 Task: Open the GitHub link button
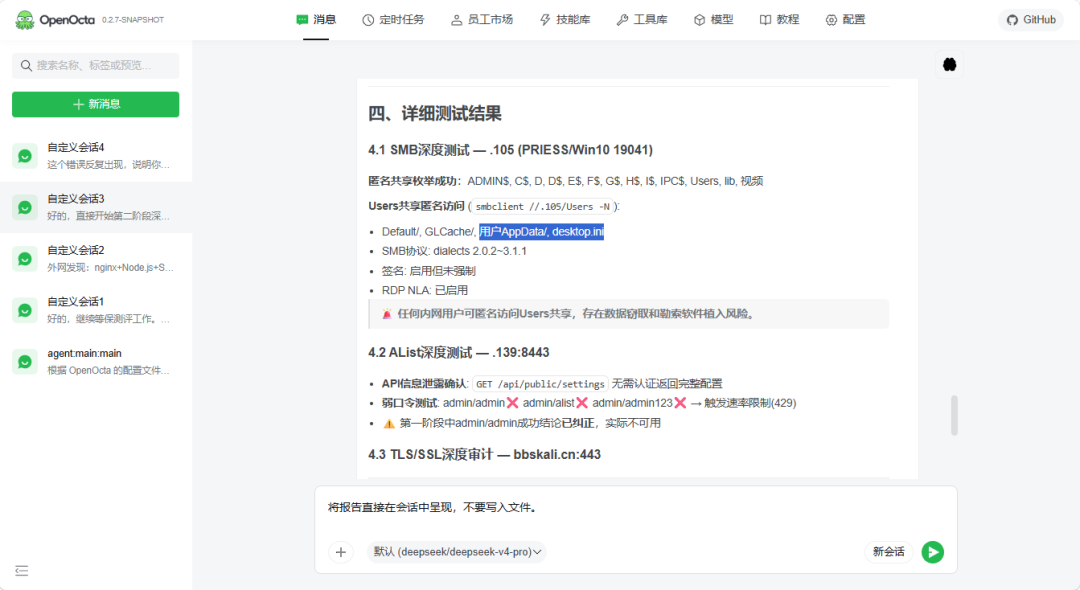(x=1030, y=20)
